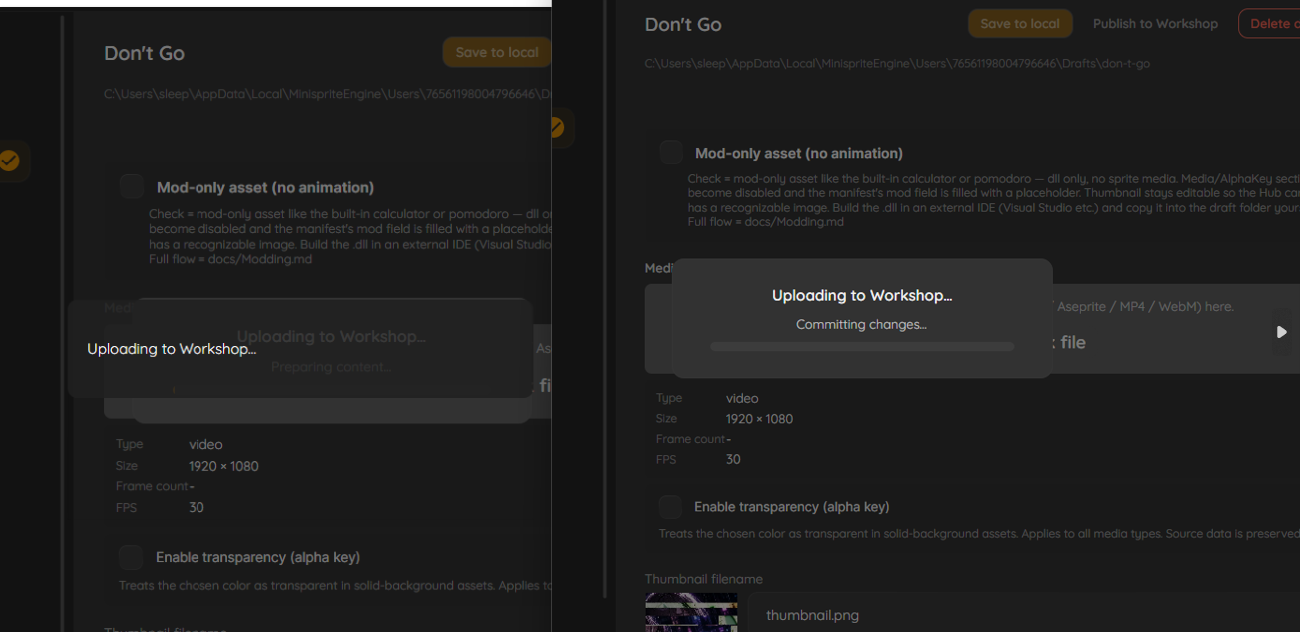Viewport: 1300px width, 632px height.
Task: Click "Treats the chosen color" description in left panel
Action: (x=335, y=586)
